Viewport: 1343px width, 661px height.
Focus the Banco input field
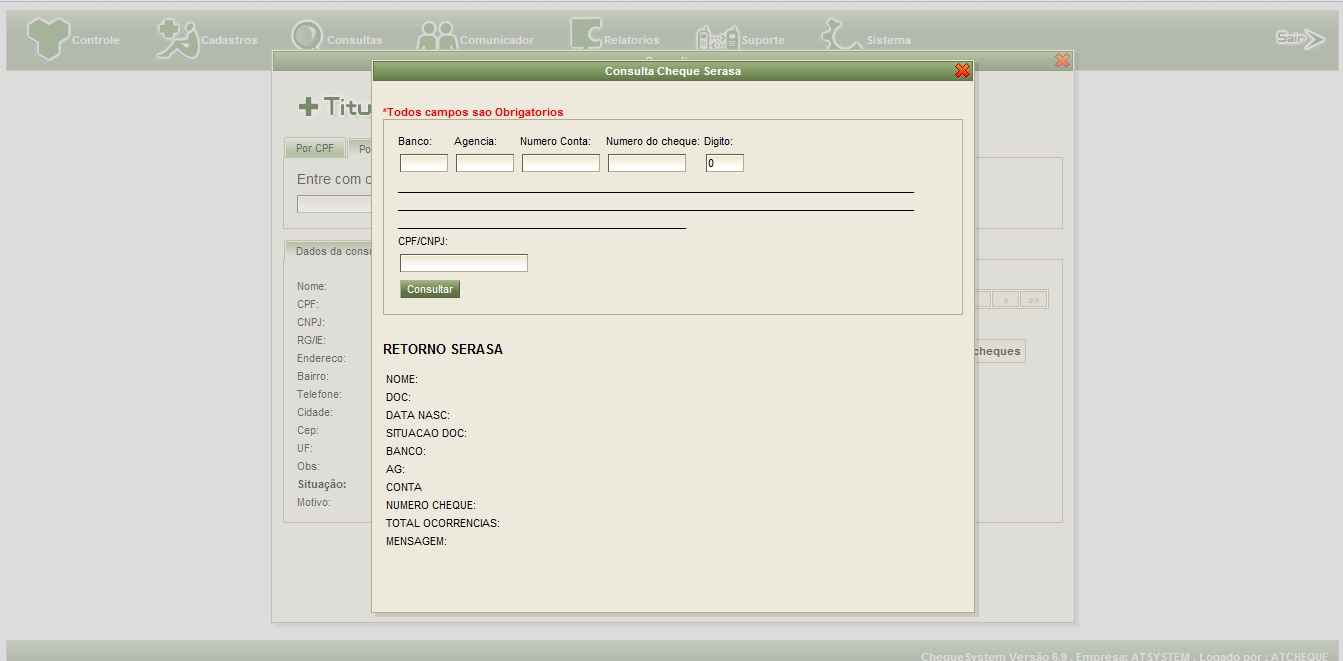pos(424,163)
